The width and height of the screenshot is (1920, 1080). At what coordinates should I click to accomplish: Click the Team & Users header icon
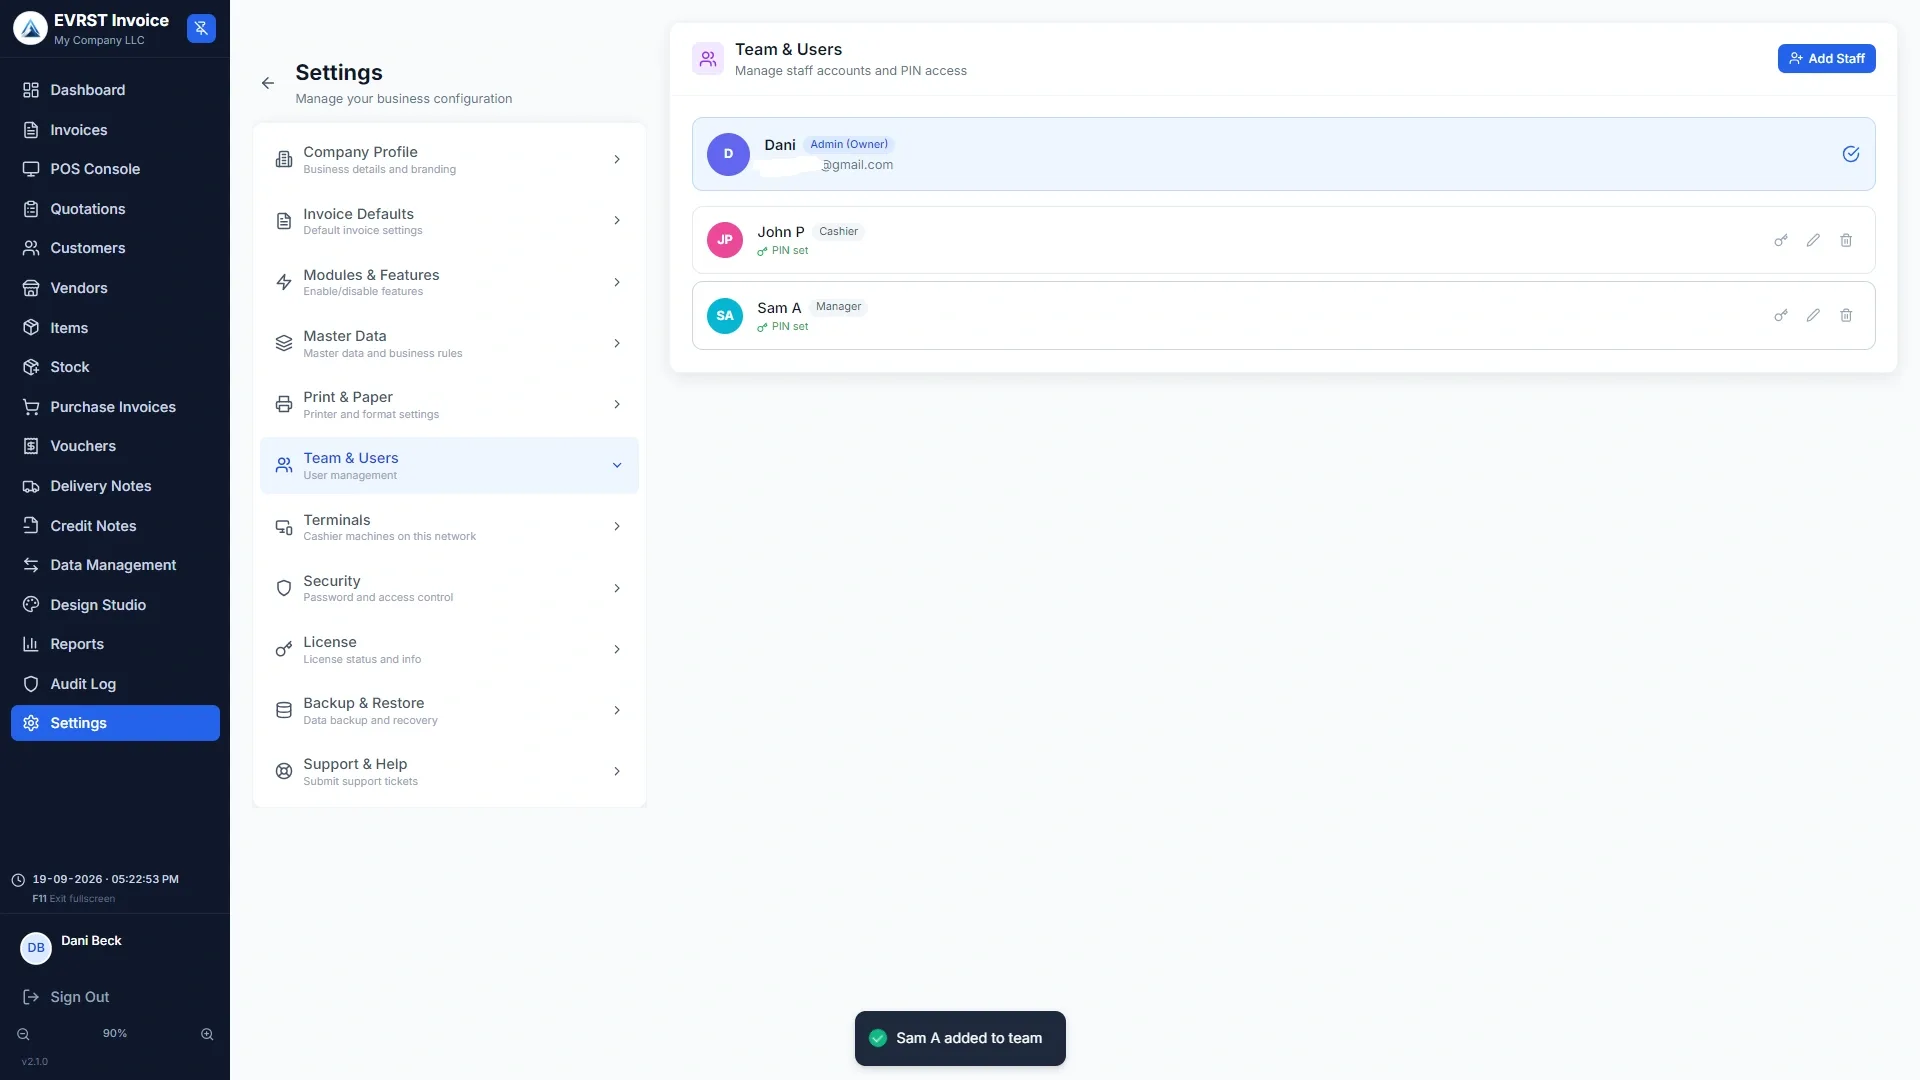click(x=708, y=59)
